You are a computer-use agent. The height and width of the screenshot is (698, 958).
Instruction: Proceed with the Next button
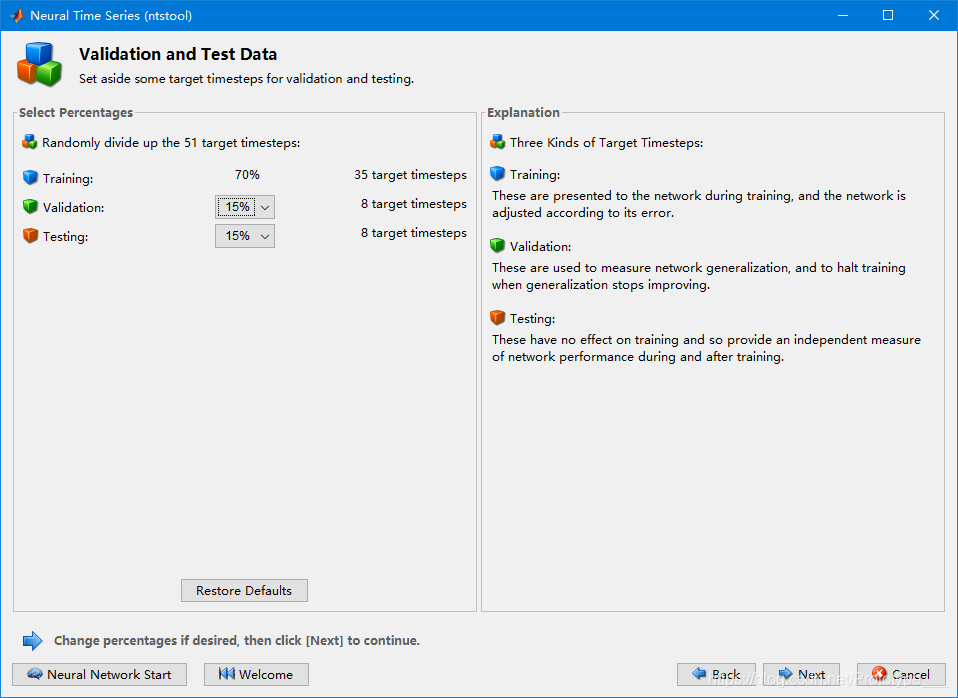tap(802, 674)
